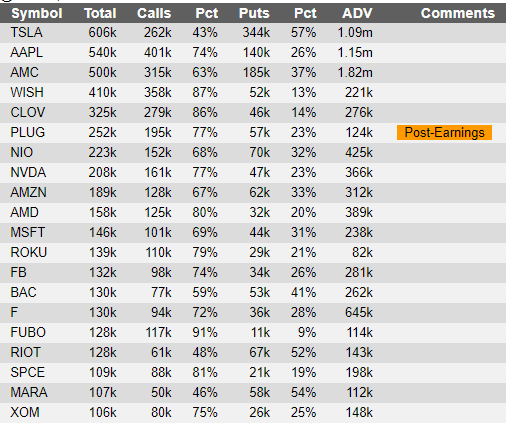This screenshot has height=432, width=518.
Task: Select the XOM ticker symbol
Action: click(25, 413)
